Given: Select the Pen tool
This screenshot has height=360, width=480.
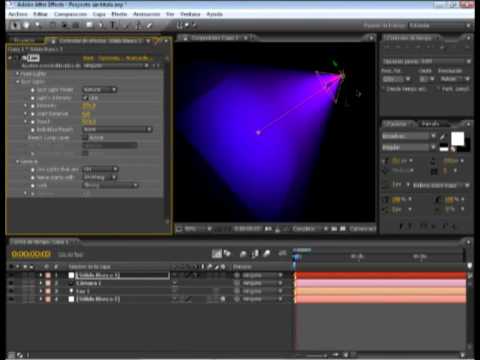Looking at the screenshot, I should point(101,25).
